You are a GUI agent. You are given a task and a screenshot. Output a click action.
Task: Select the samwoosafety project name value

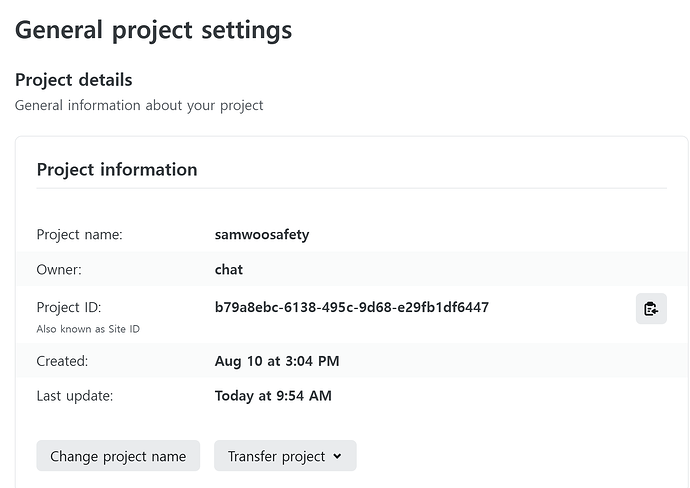pos(262,235)
